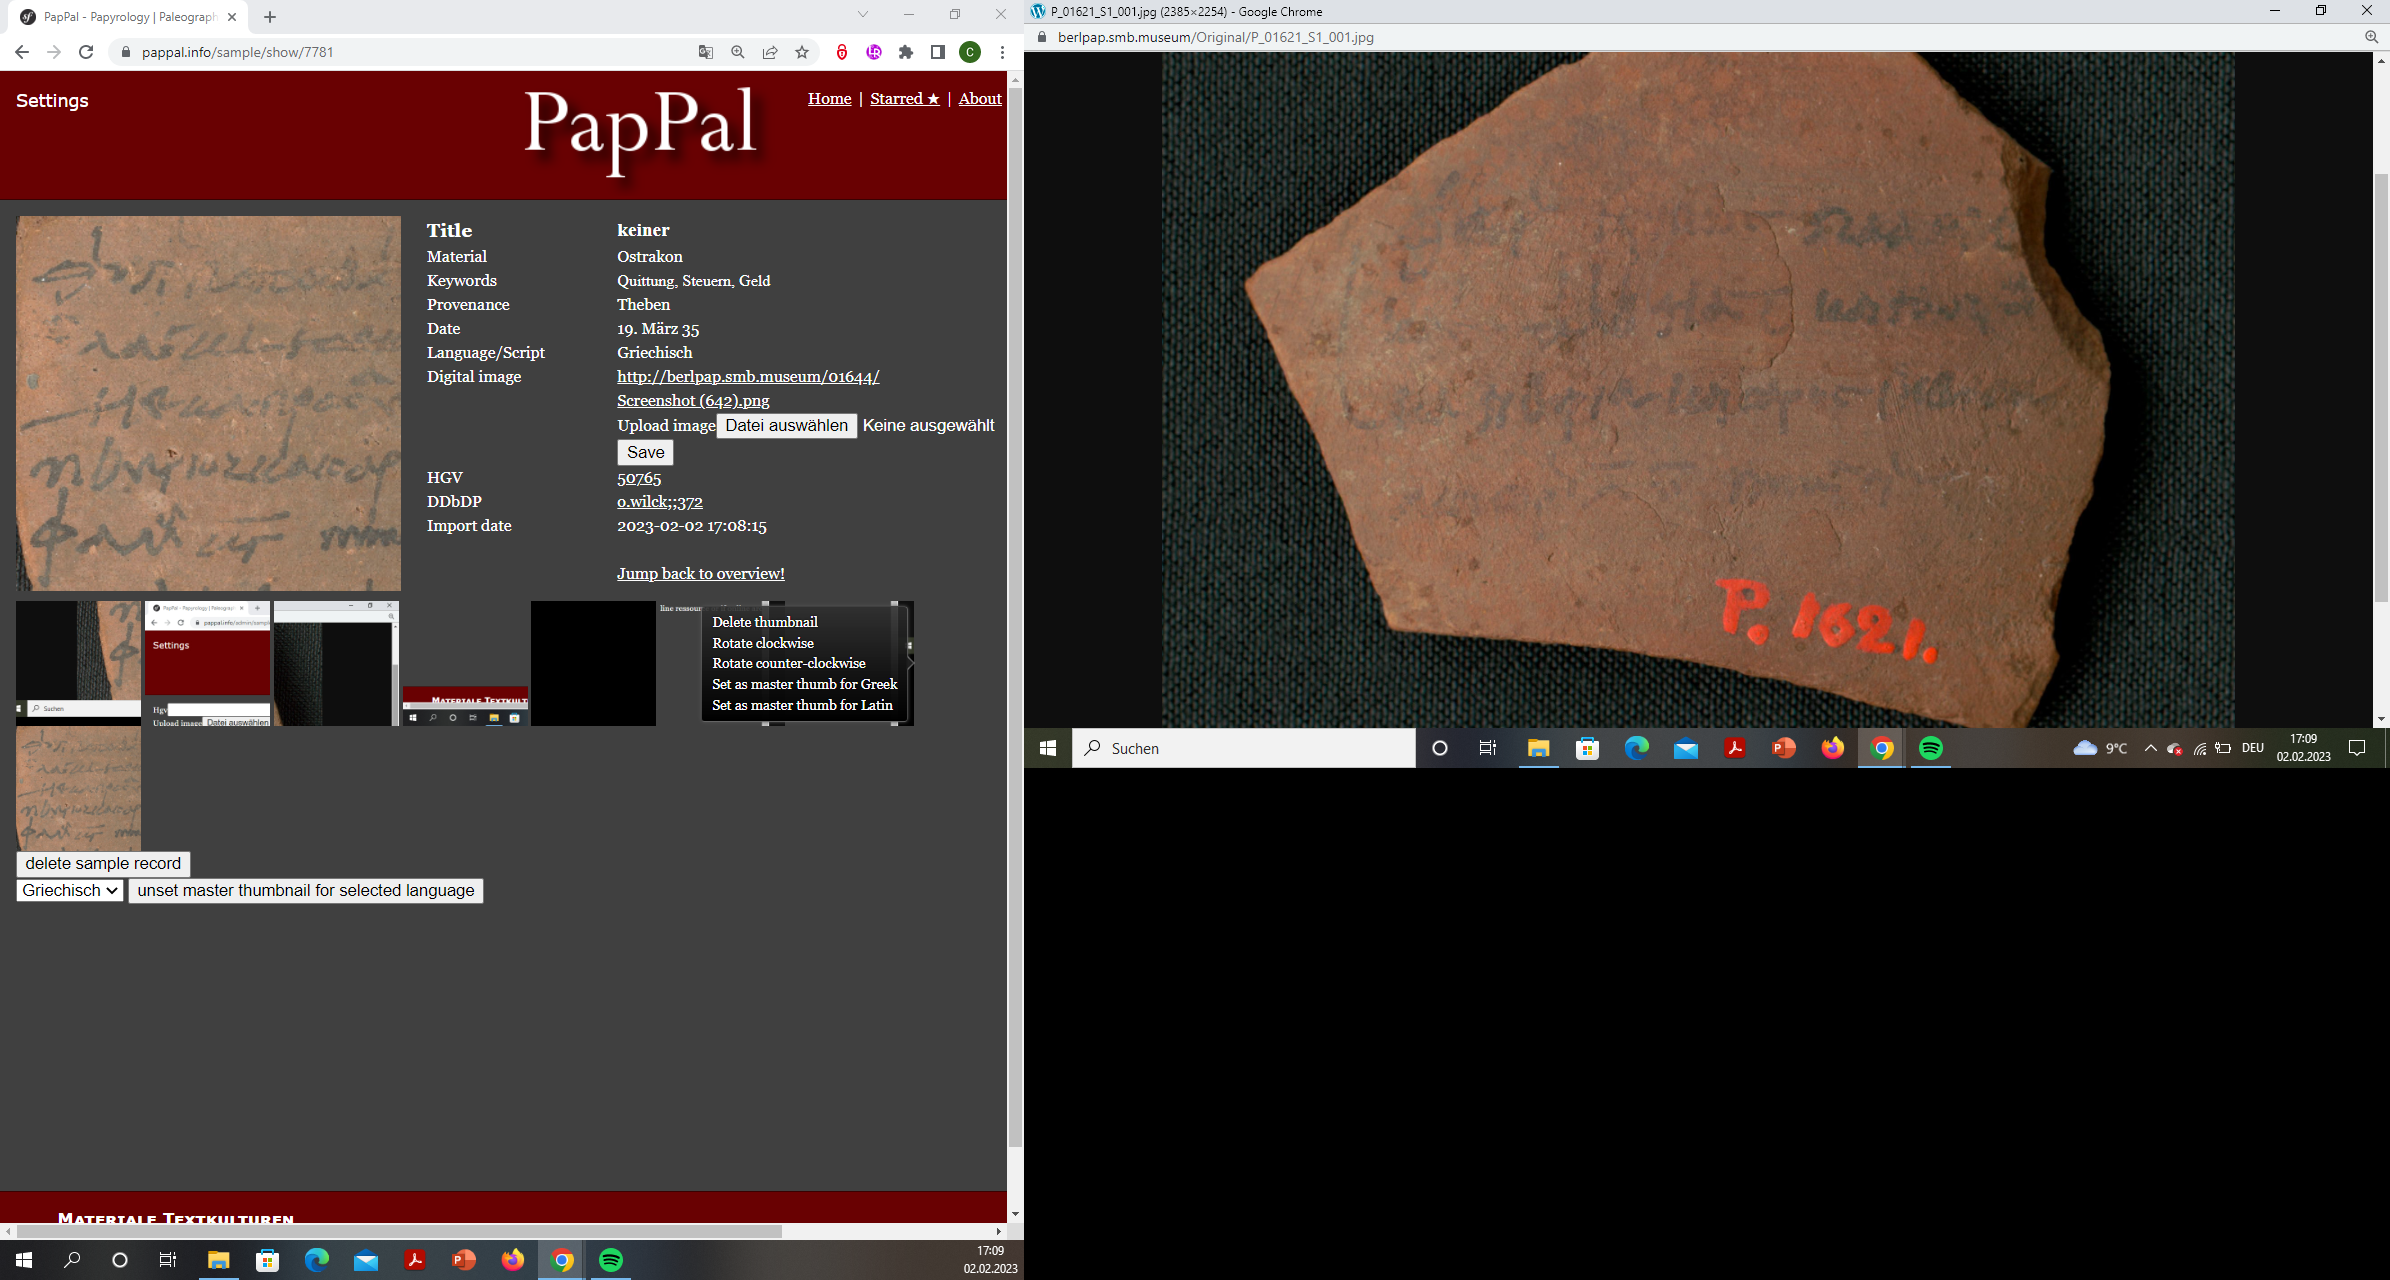Click the image window URL berlpap.smb.museum

1215,37
